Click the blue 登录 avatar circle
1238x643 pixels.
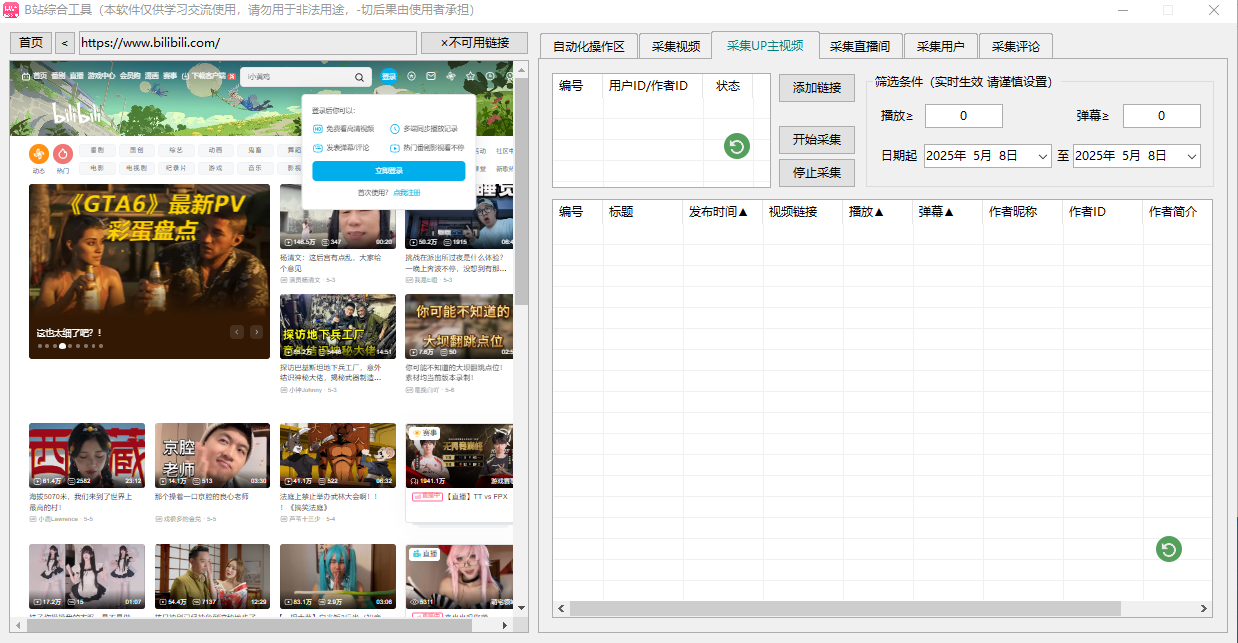[389, 77]
